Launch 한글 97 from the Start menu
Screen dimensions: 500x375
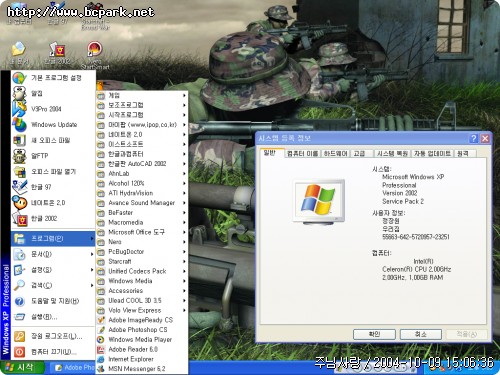pyautogui.click(x=53, y=187)
